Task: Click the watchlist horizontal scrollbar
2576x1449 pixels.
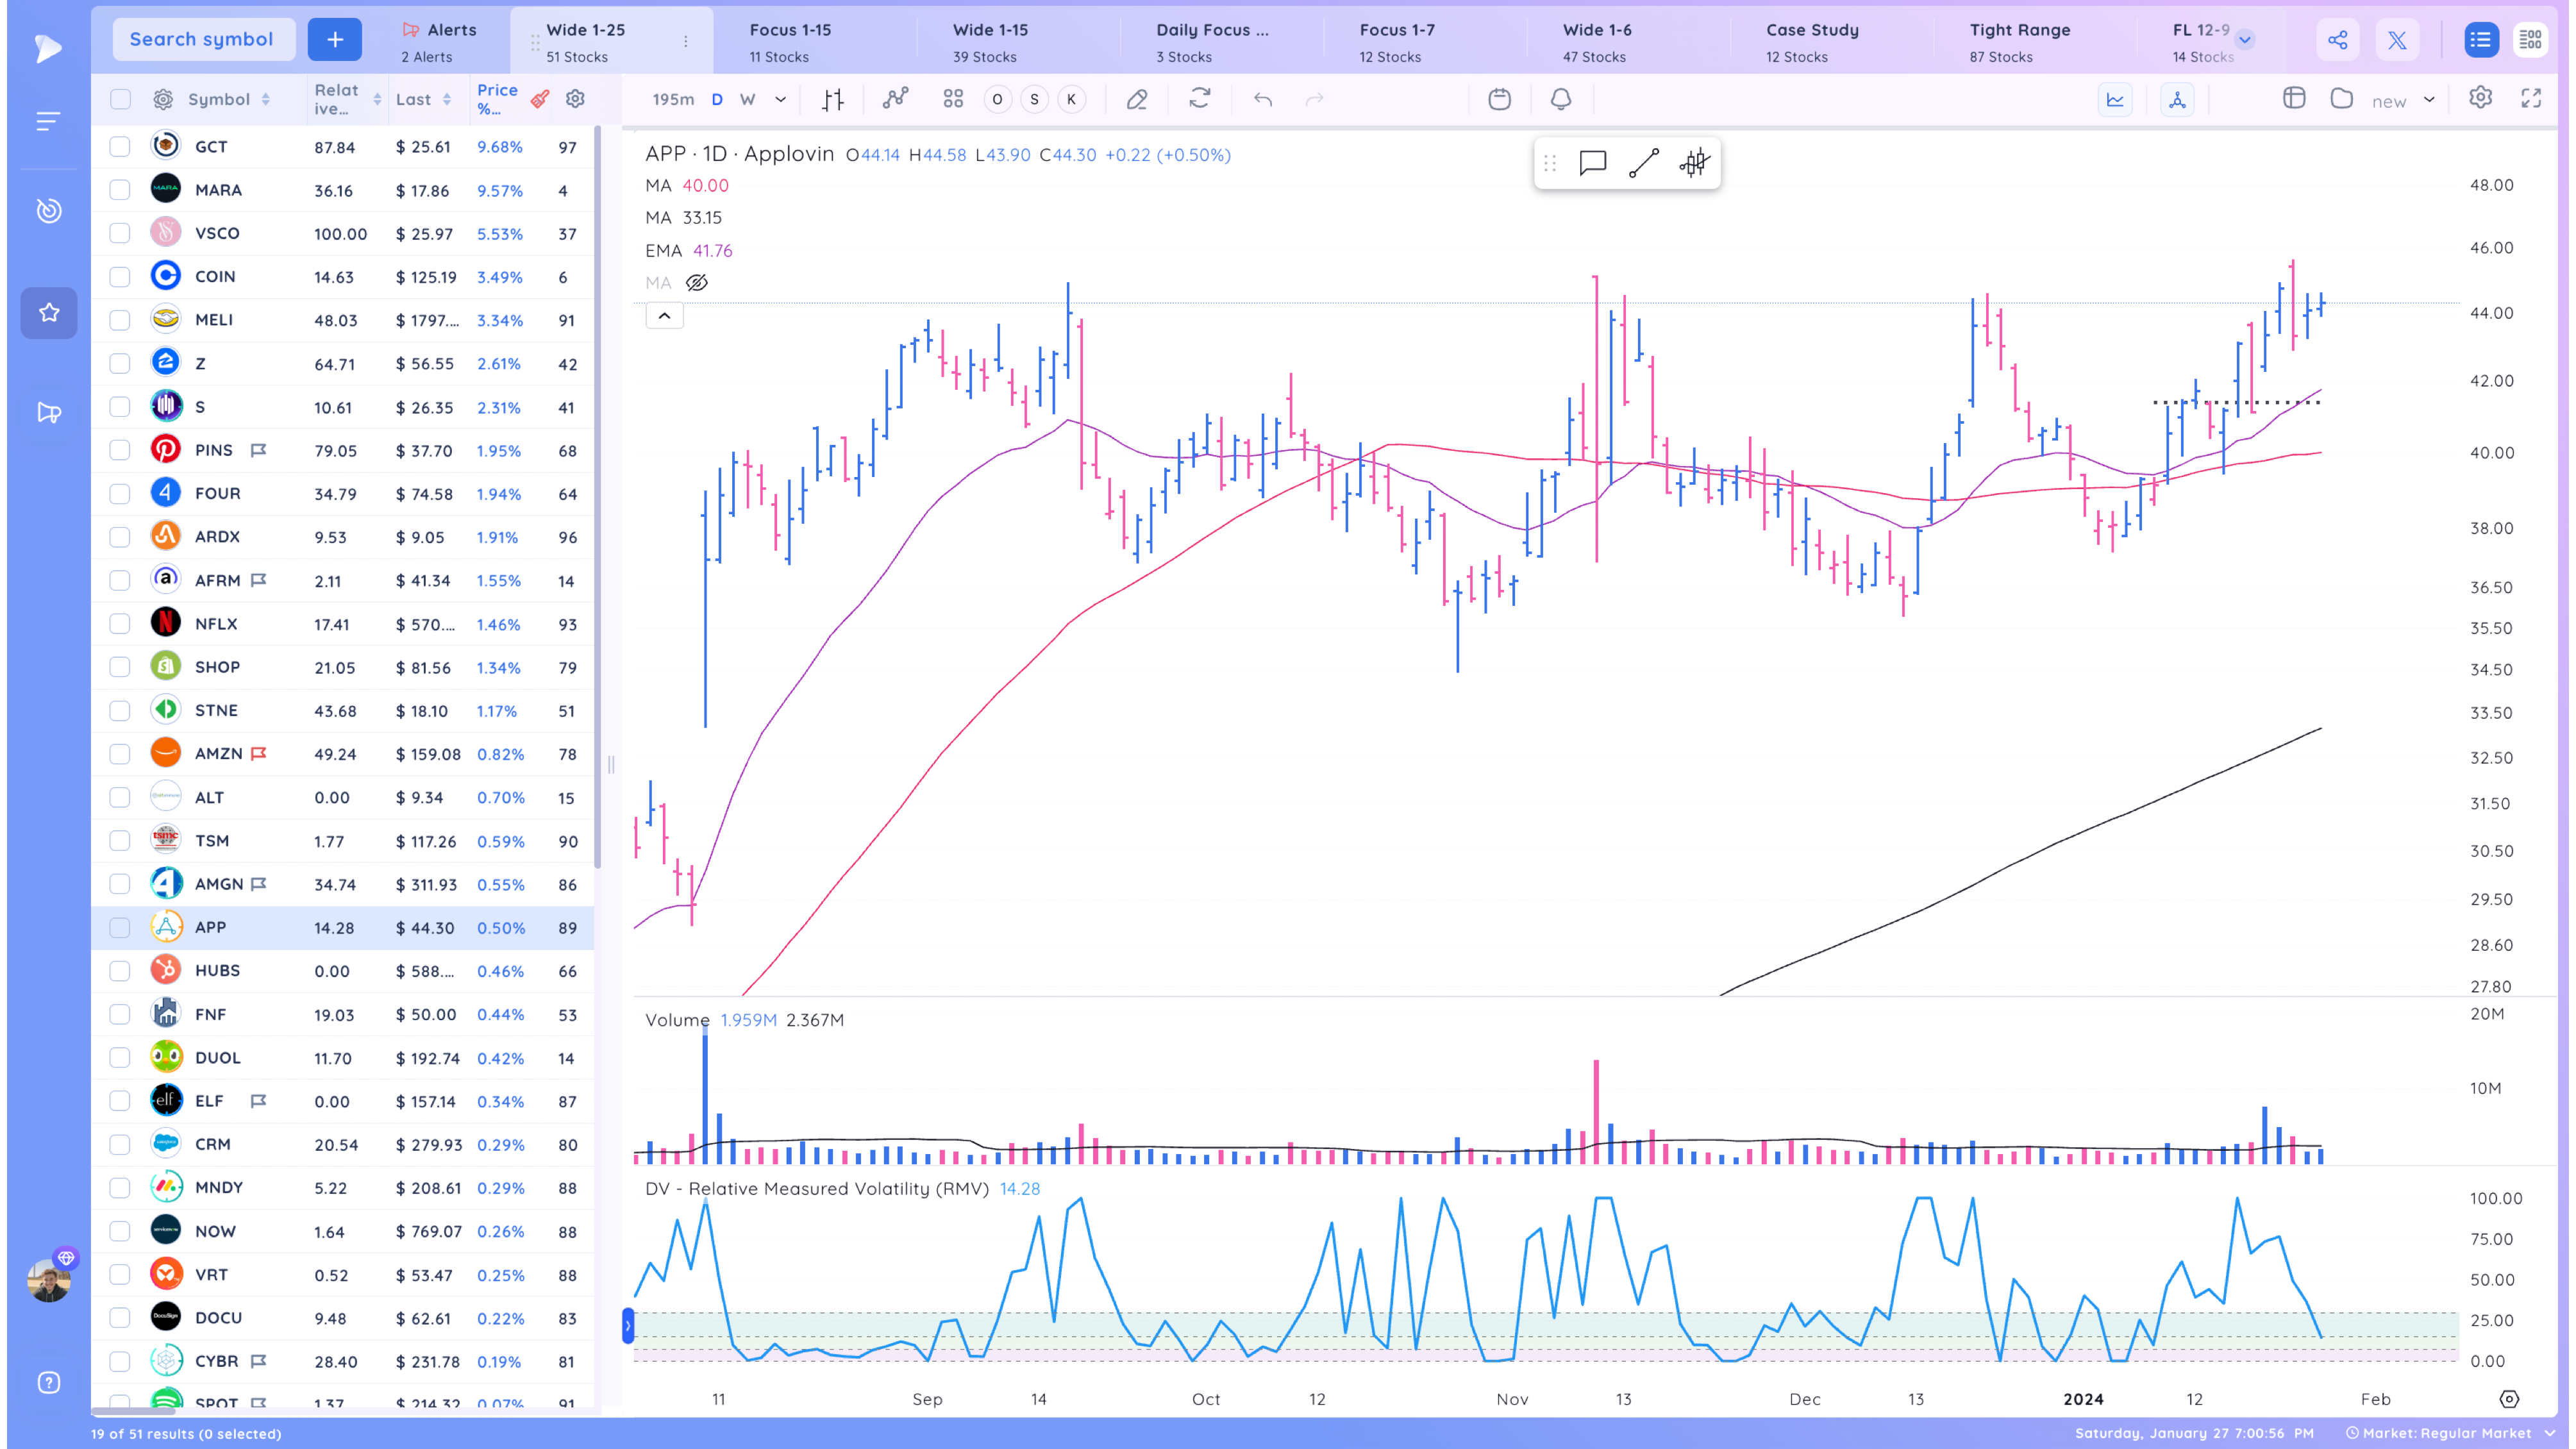Action: [x=134, y=1411]
